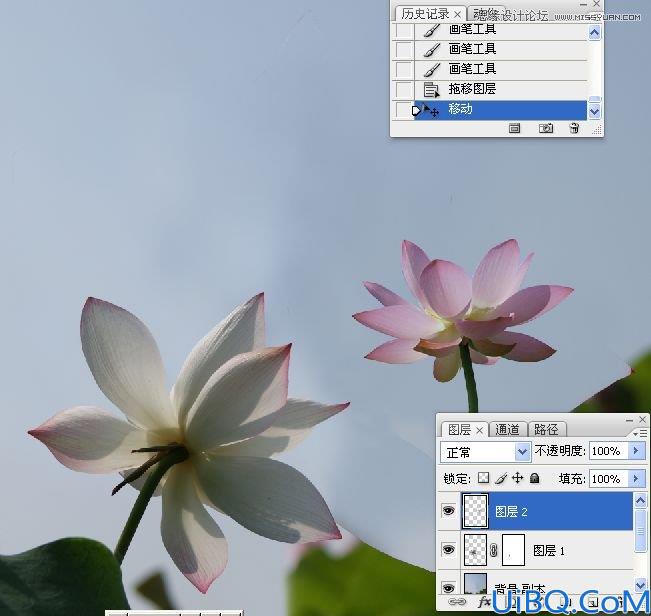Open the Layers panel options menu
Viewport: 651px width, 616px height.
642,433
